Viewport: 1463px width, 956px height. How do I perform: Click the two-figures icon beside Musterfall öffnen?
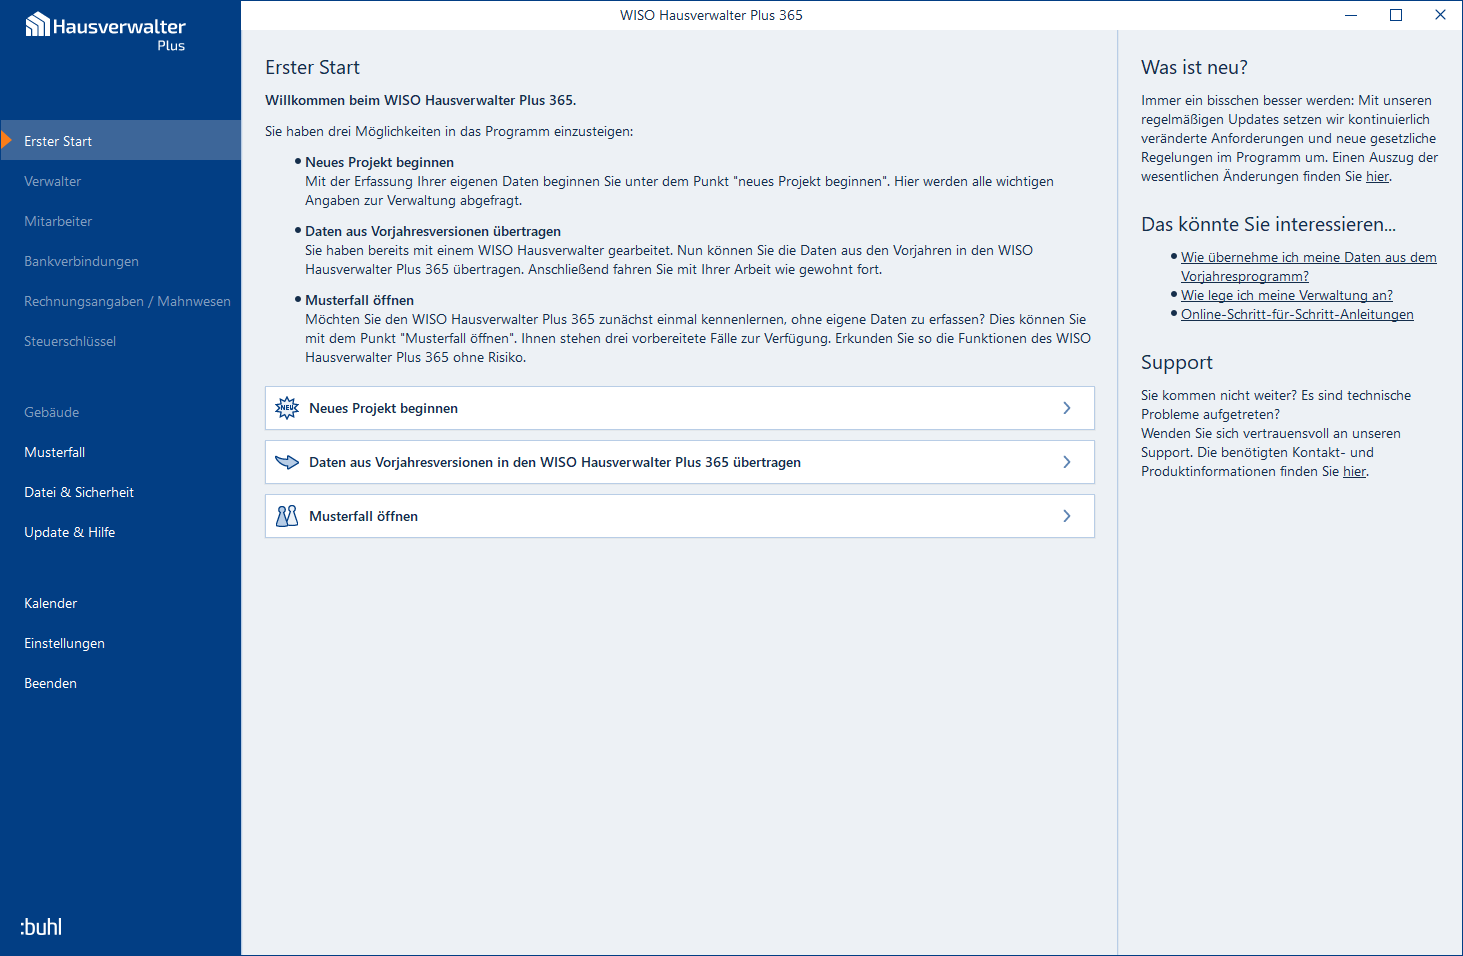coord(287,516)
